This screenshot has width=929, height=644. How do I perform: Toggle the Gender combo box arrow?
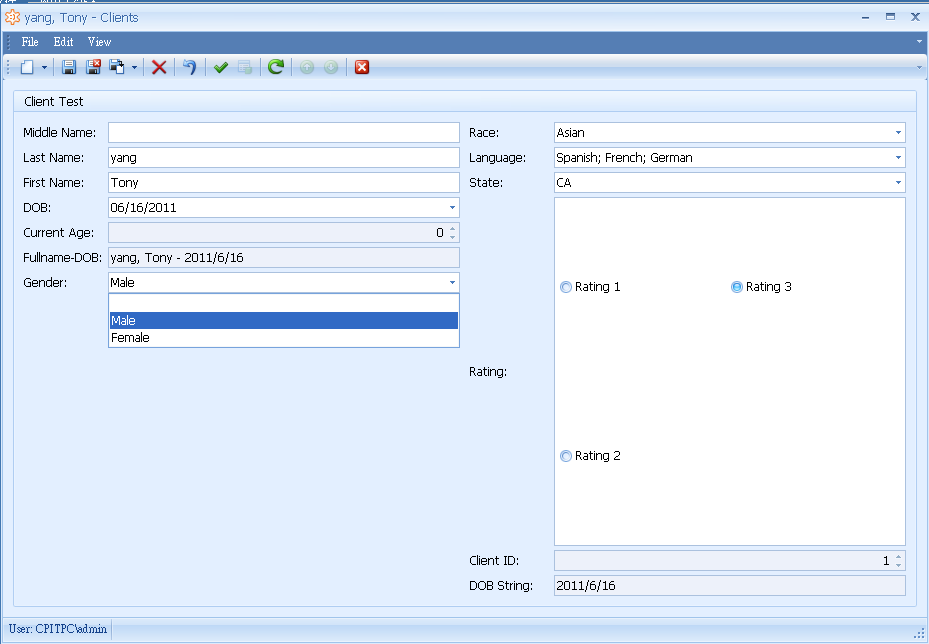coord(452,283)
